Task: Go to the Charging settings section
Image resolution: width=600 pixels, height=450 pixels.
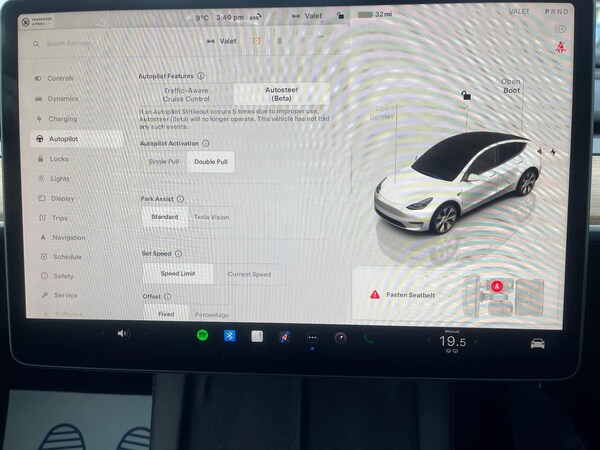Action: coord(62,119)
